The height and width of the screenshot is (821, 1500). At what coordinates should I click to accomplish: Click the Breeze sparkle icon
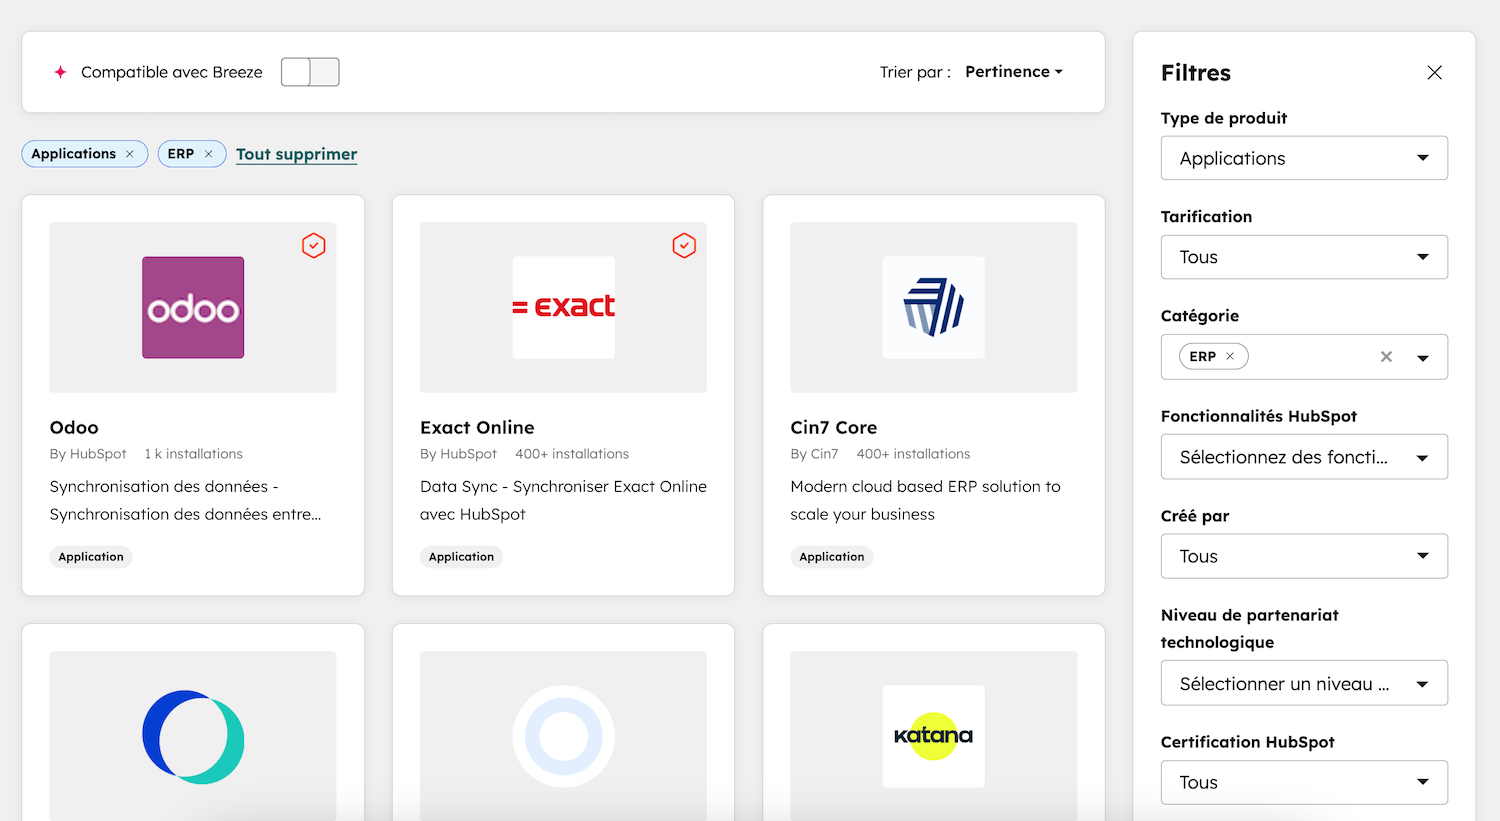click(x=59, y=71)
